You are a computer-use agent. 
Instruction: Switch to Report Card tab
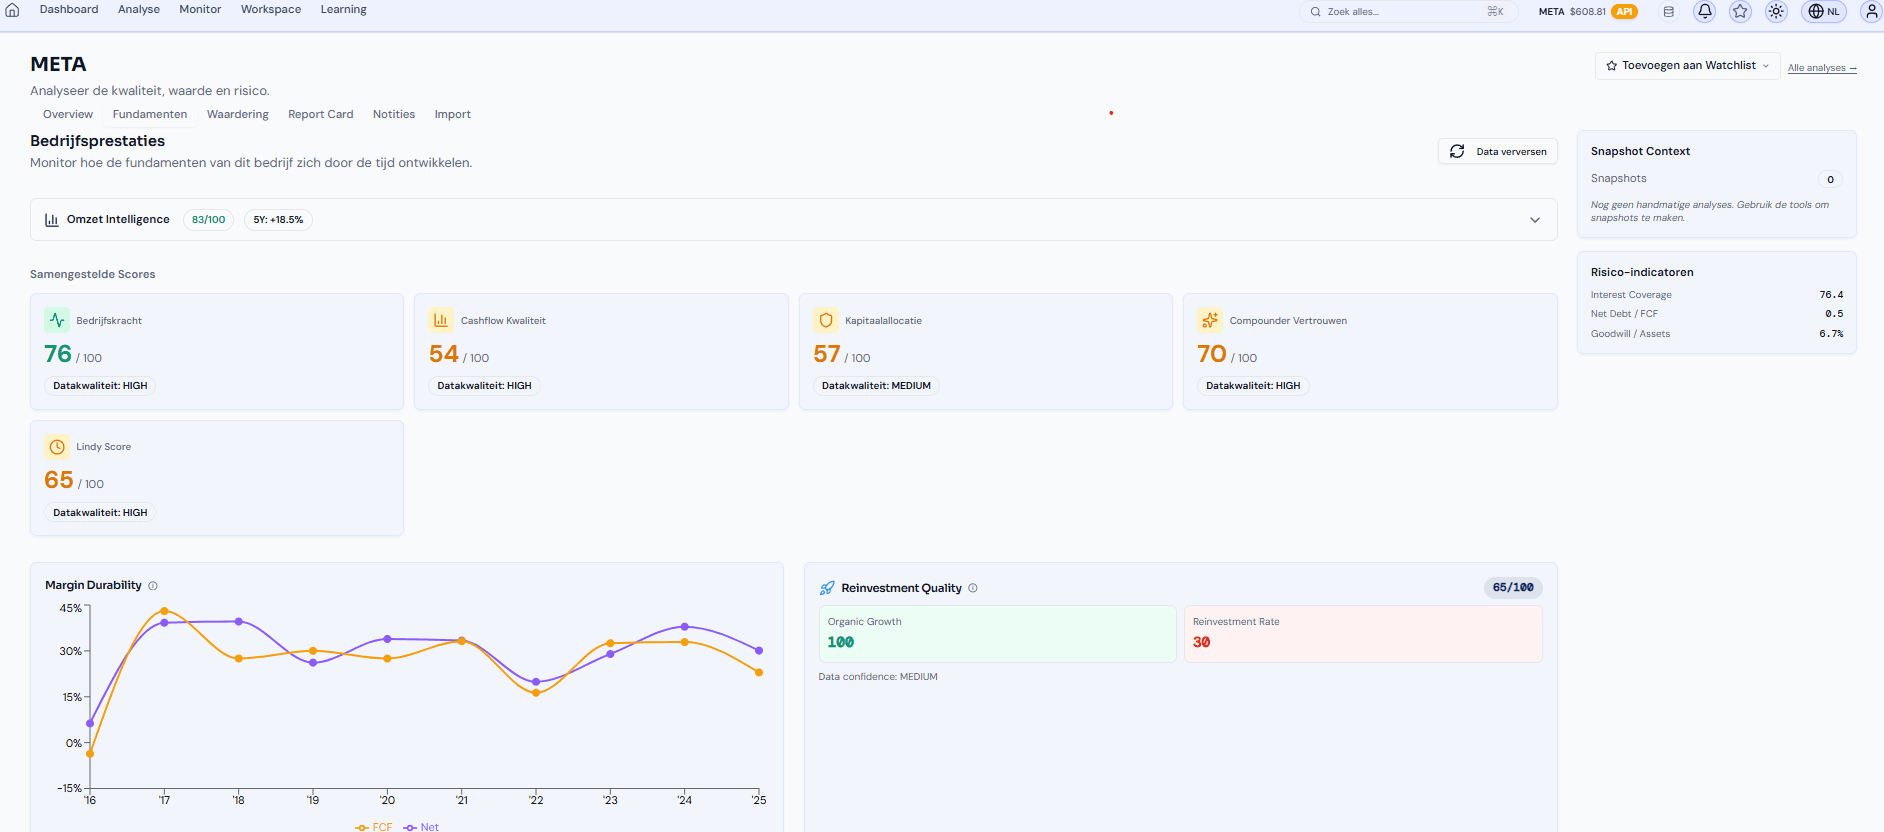(321, 114)
